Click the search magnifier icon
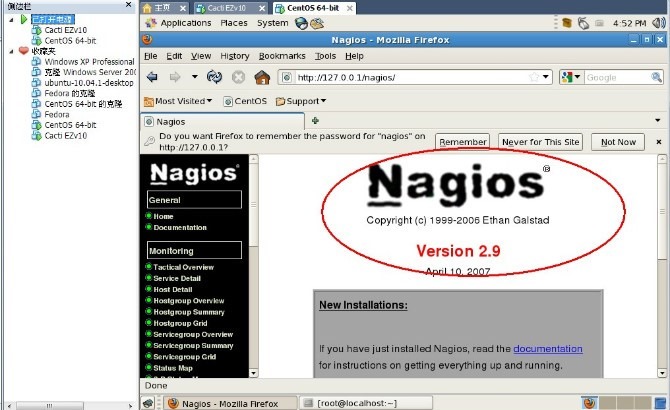 pyautogui.click(x=656, y=77)
